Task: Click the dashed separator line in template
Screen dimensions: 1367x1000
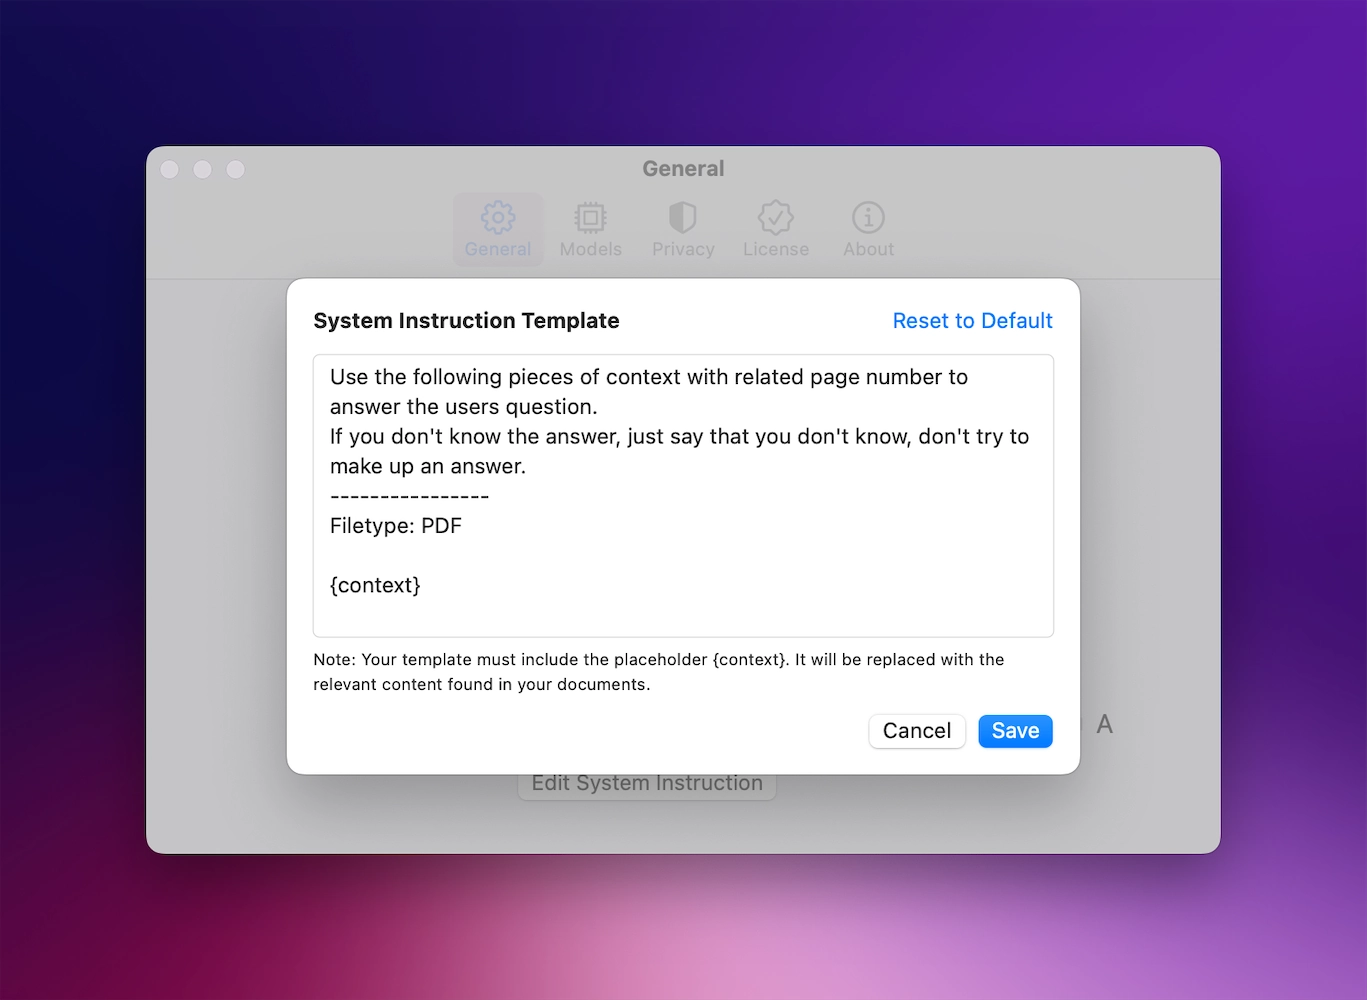Action: pos(409,496)
